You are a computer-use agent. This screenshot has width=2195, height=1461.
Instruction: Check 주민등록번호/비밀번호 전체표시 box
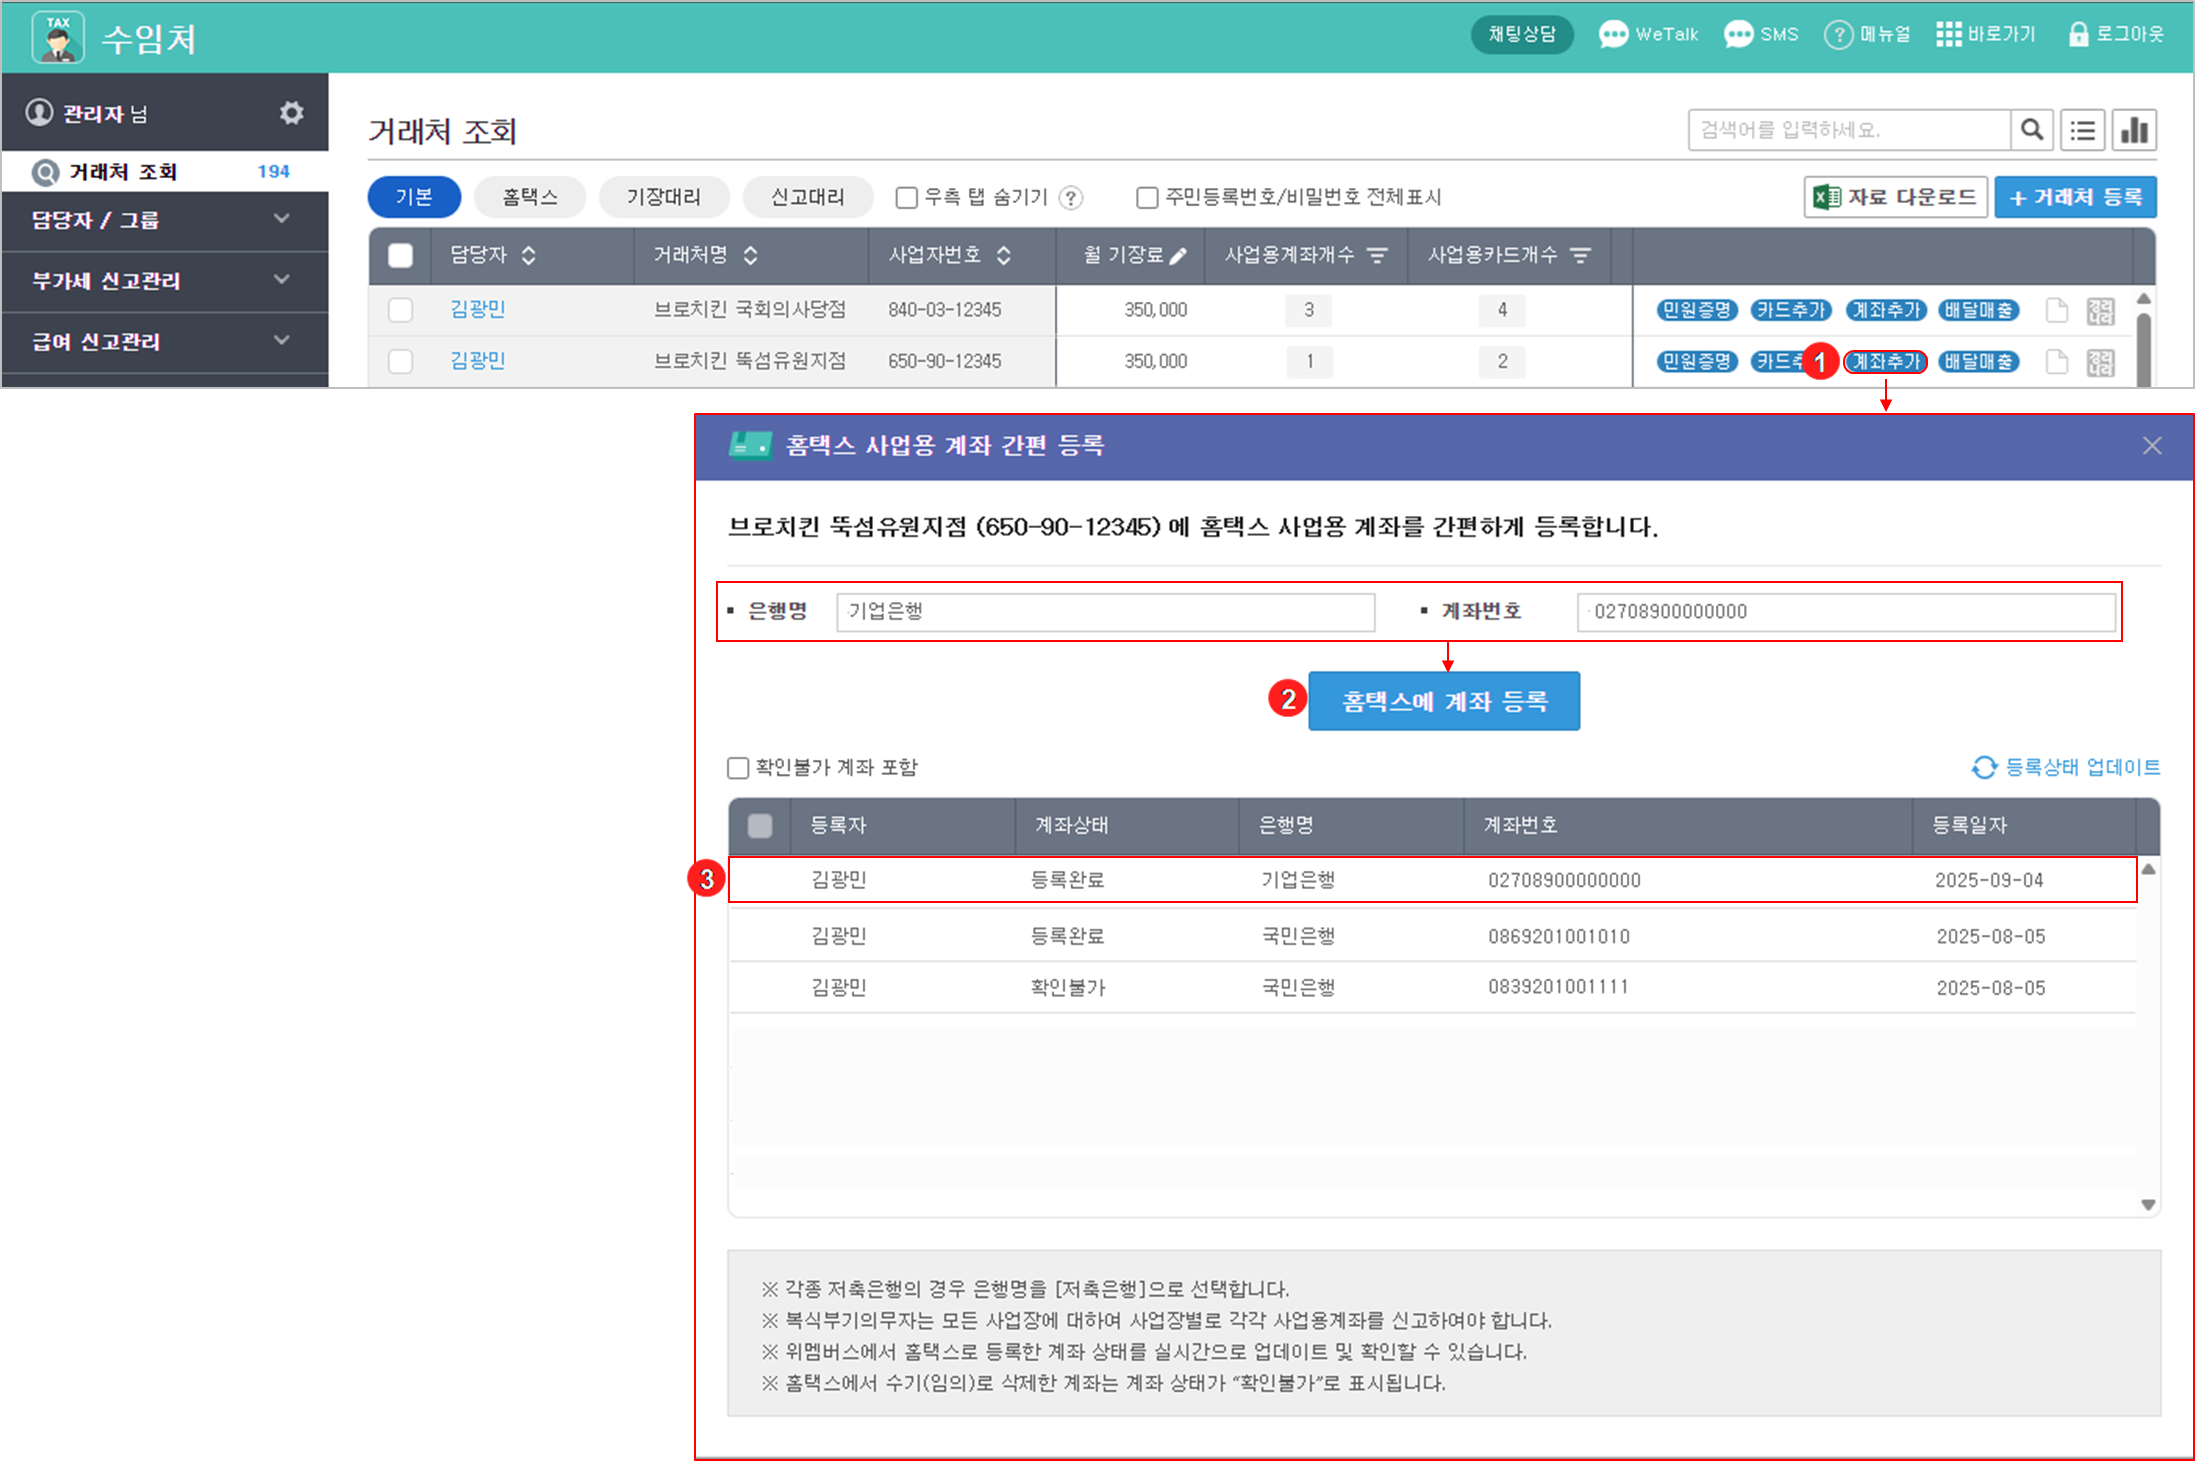(x=1147, y=198)
